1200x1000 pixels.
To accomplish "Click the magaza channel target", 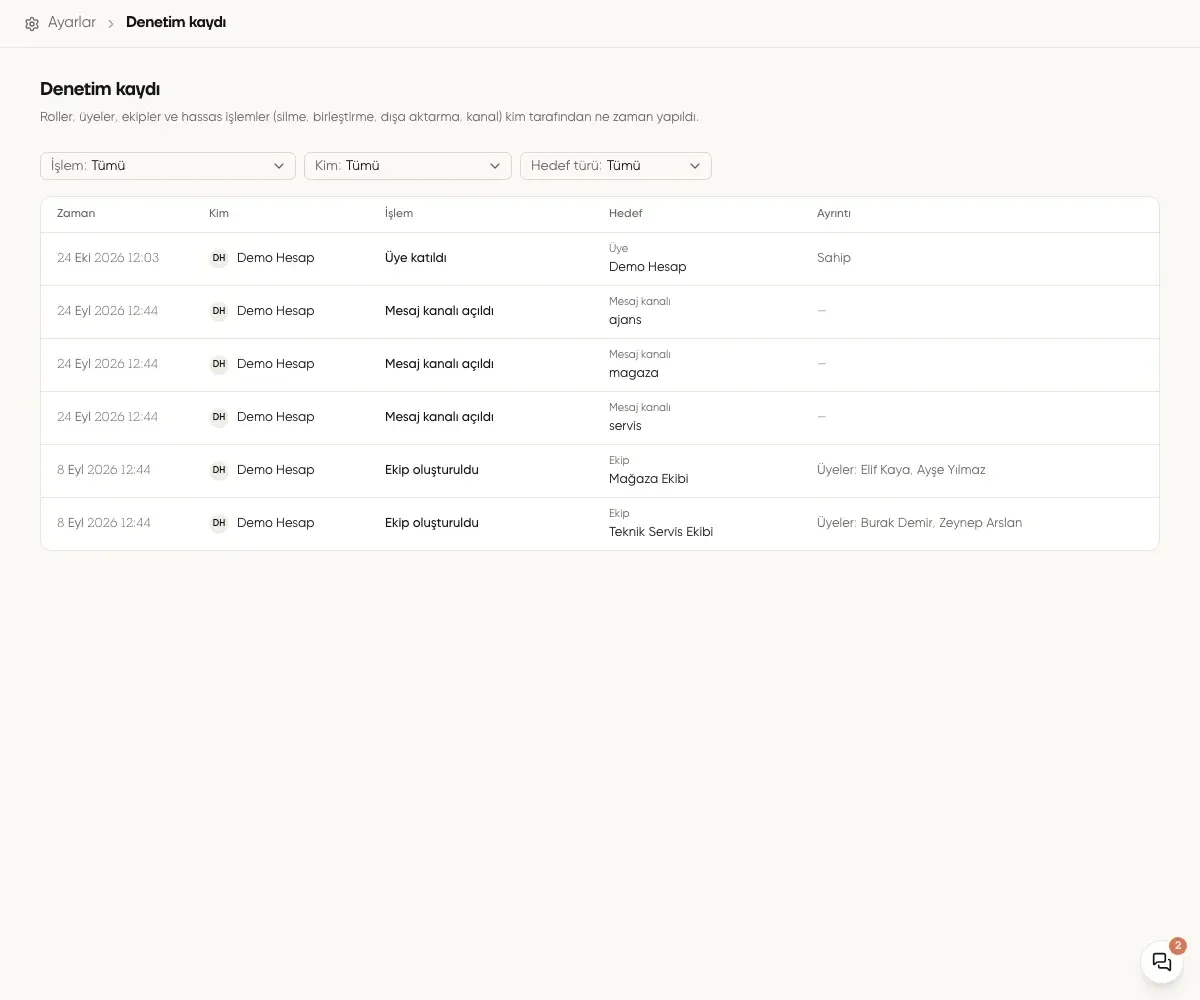I will [x=634, y=373].
